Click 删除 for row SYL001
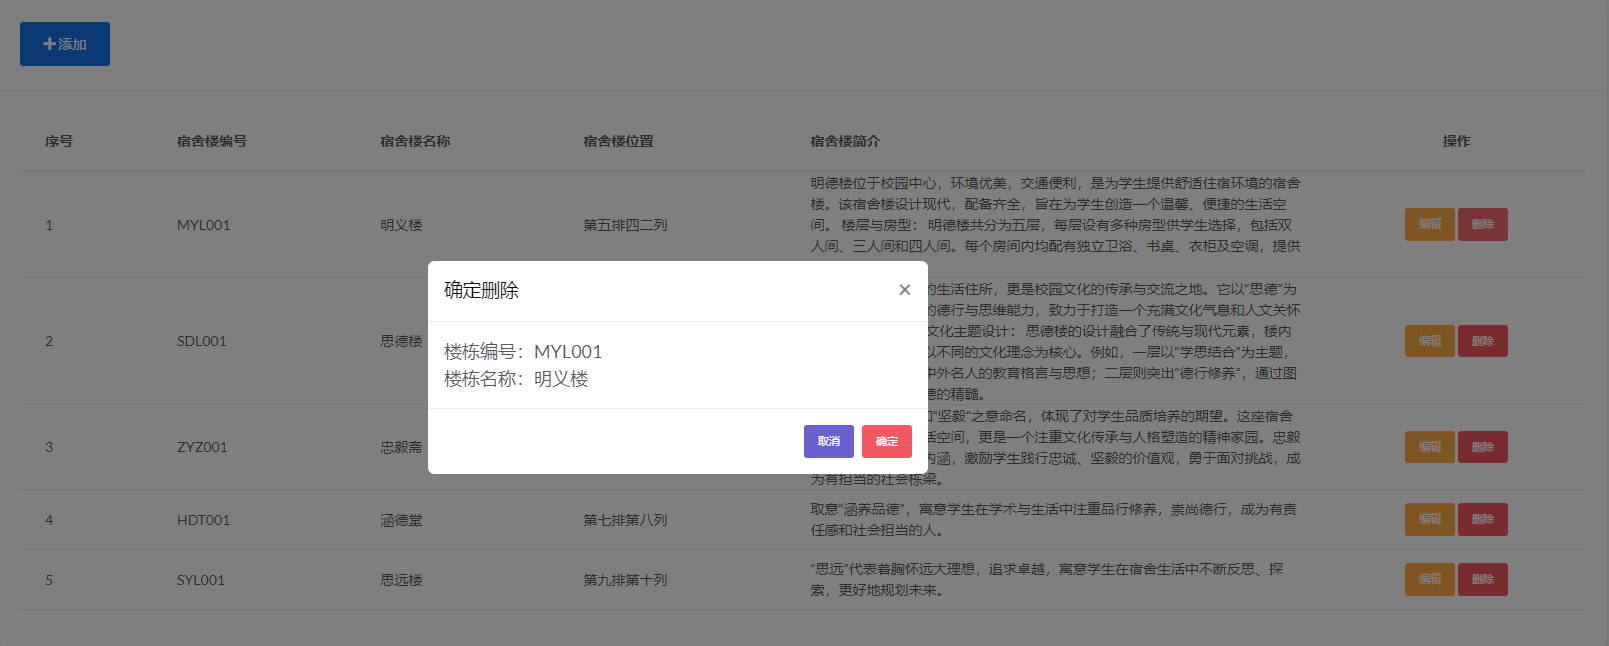The image size is (1609, 646). tap(1483, 579)
